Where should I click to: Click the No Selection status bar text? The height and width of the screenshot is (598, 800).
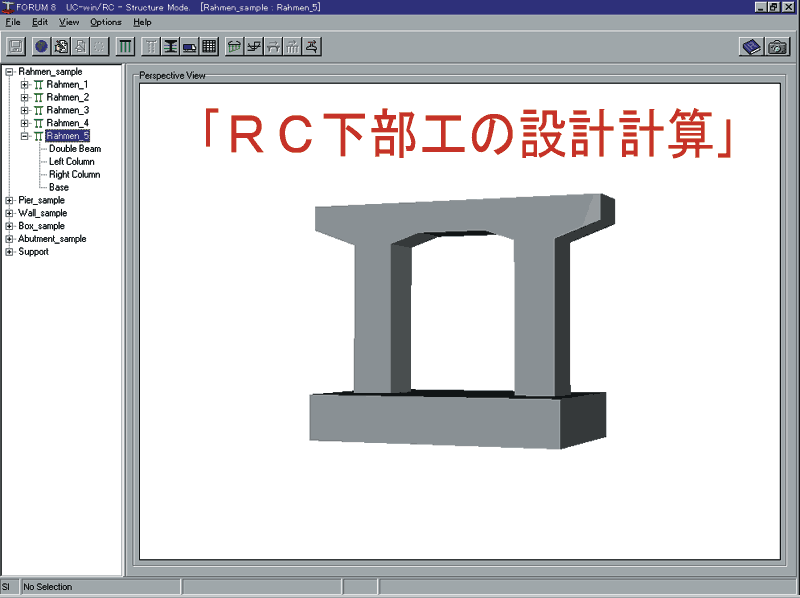47,587
